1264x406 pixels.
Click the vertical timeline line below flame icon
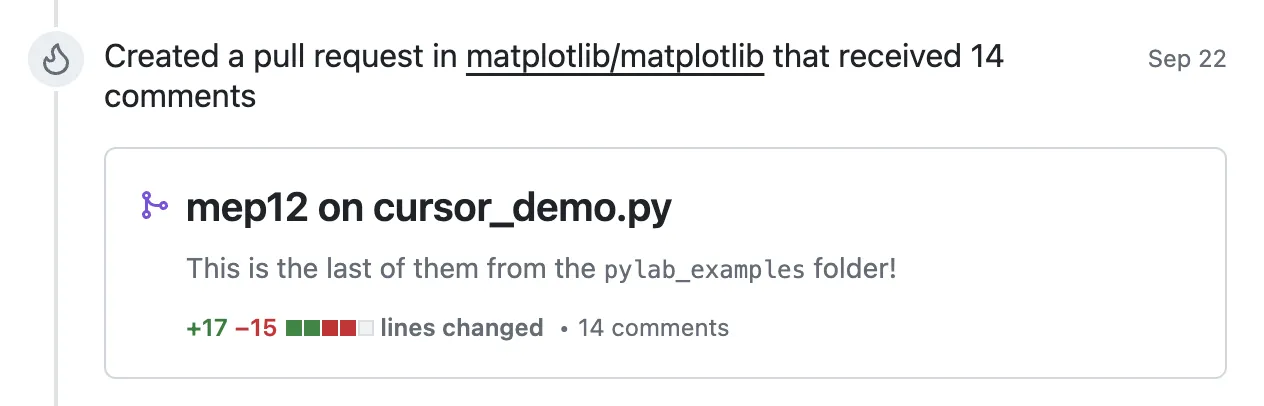[56, 250]
